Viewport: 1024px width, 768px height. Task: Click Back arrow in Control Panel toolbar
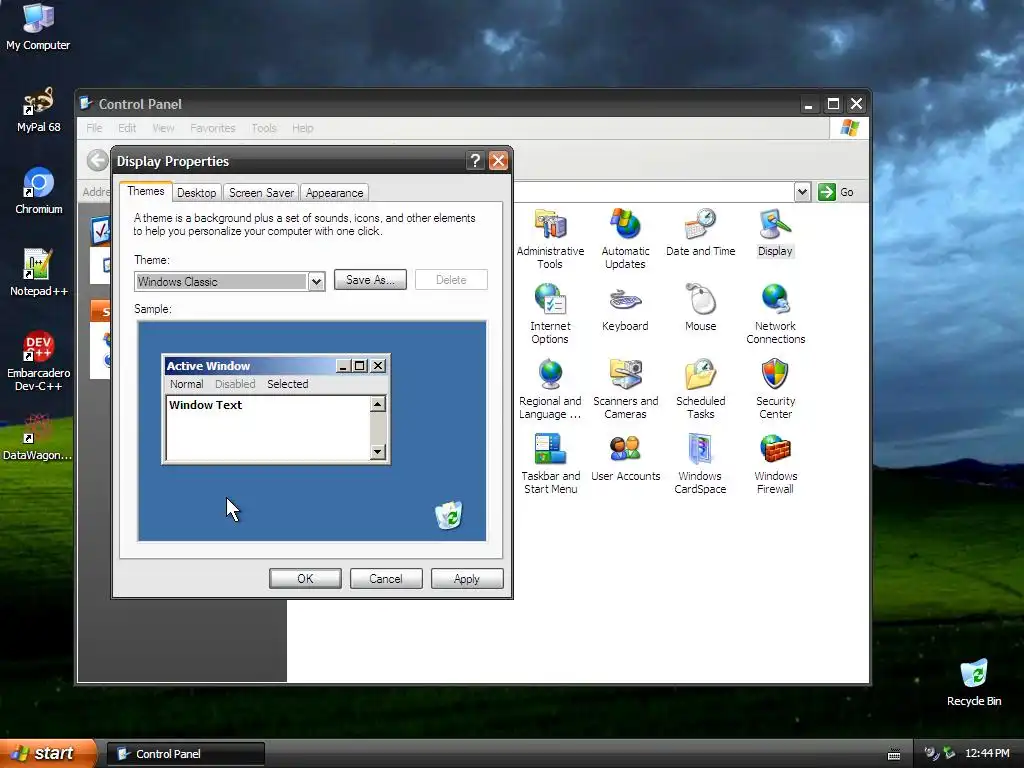[x=97, y=160]
